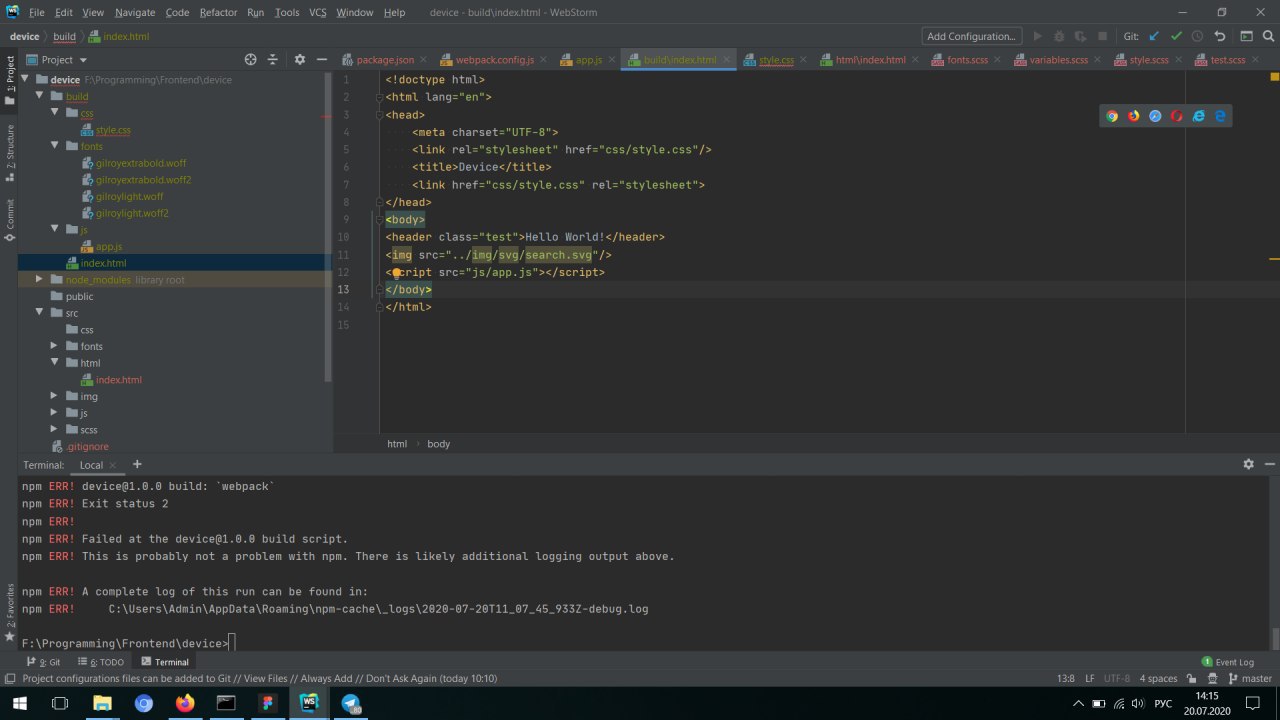Click in the terminal command prompt
The width and height of the screenshot is (1280, 720).
[232, 643]
